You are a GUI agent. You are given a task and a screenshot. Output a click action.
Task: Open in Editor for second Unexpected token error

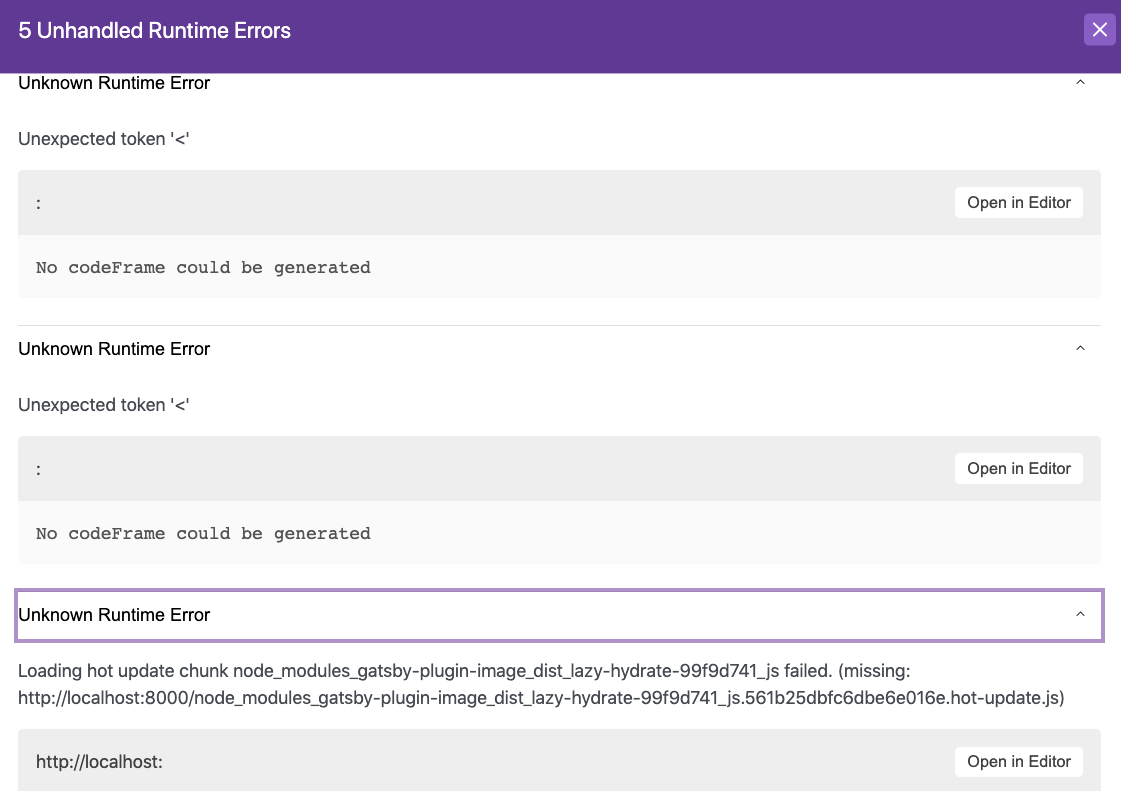point(1019,468)
